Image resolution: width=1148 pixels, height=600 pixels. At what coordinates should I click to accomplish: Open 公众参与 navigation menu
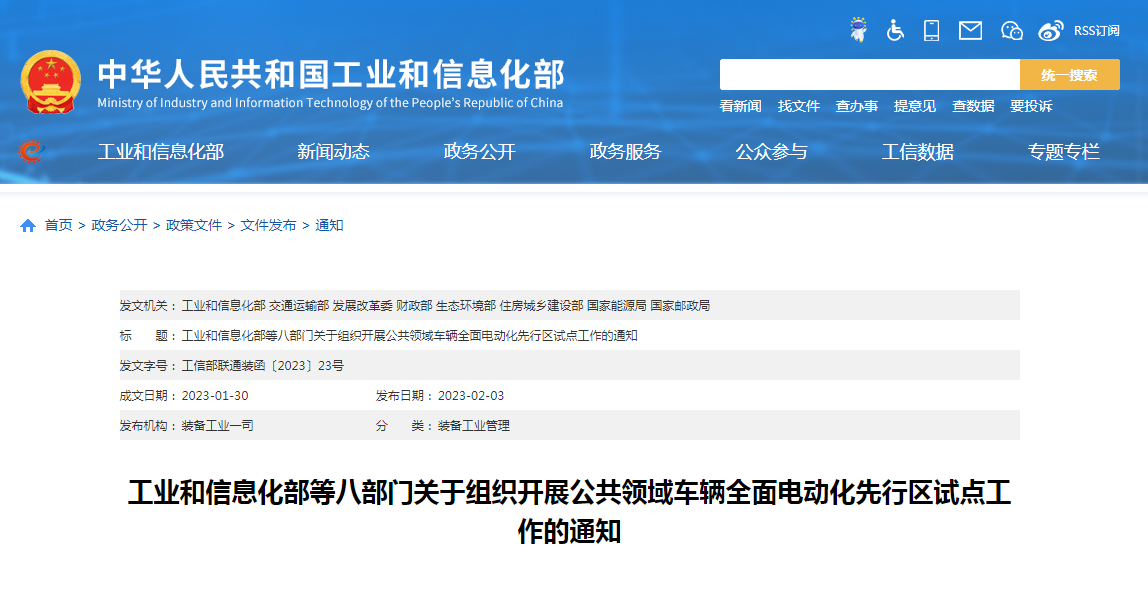click(x=772, y=151)
